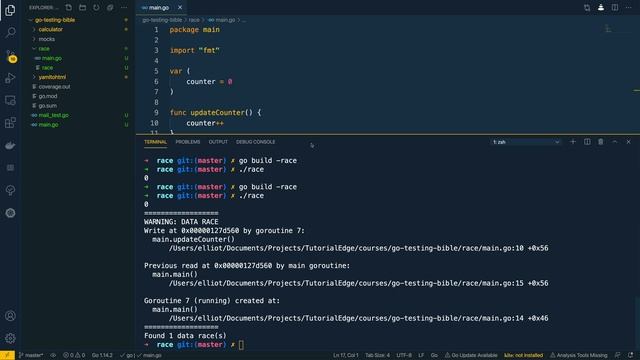Viewport: 640px width, 360px height.
Task: Click race in the breadcrumb
Action: coord(194,20)
